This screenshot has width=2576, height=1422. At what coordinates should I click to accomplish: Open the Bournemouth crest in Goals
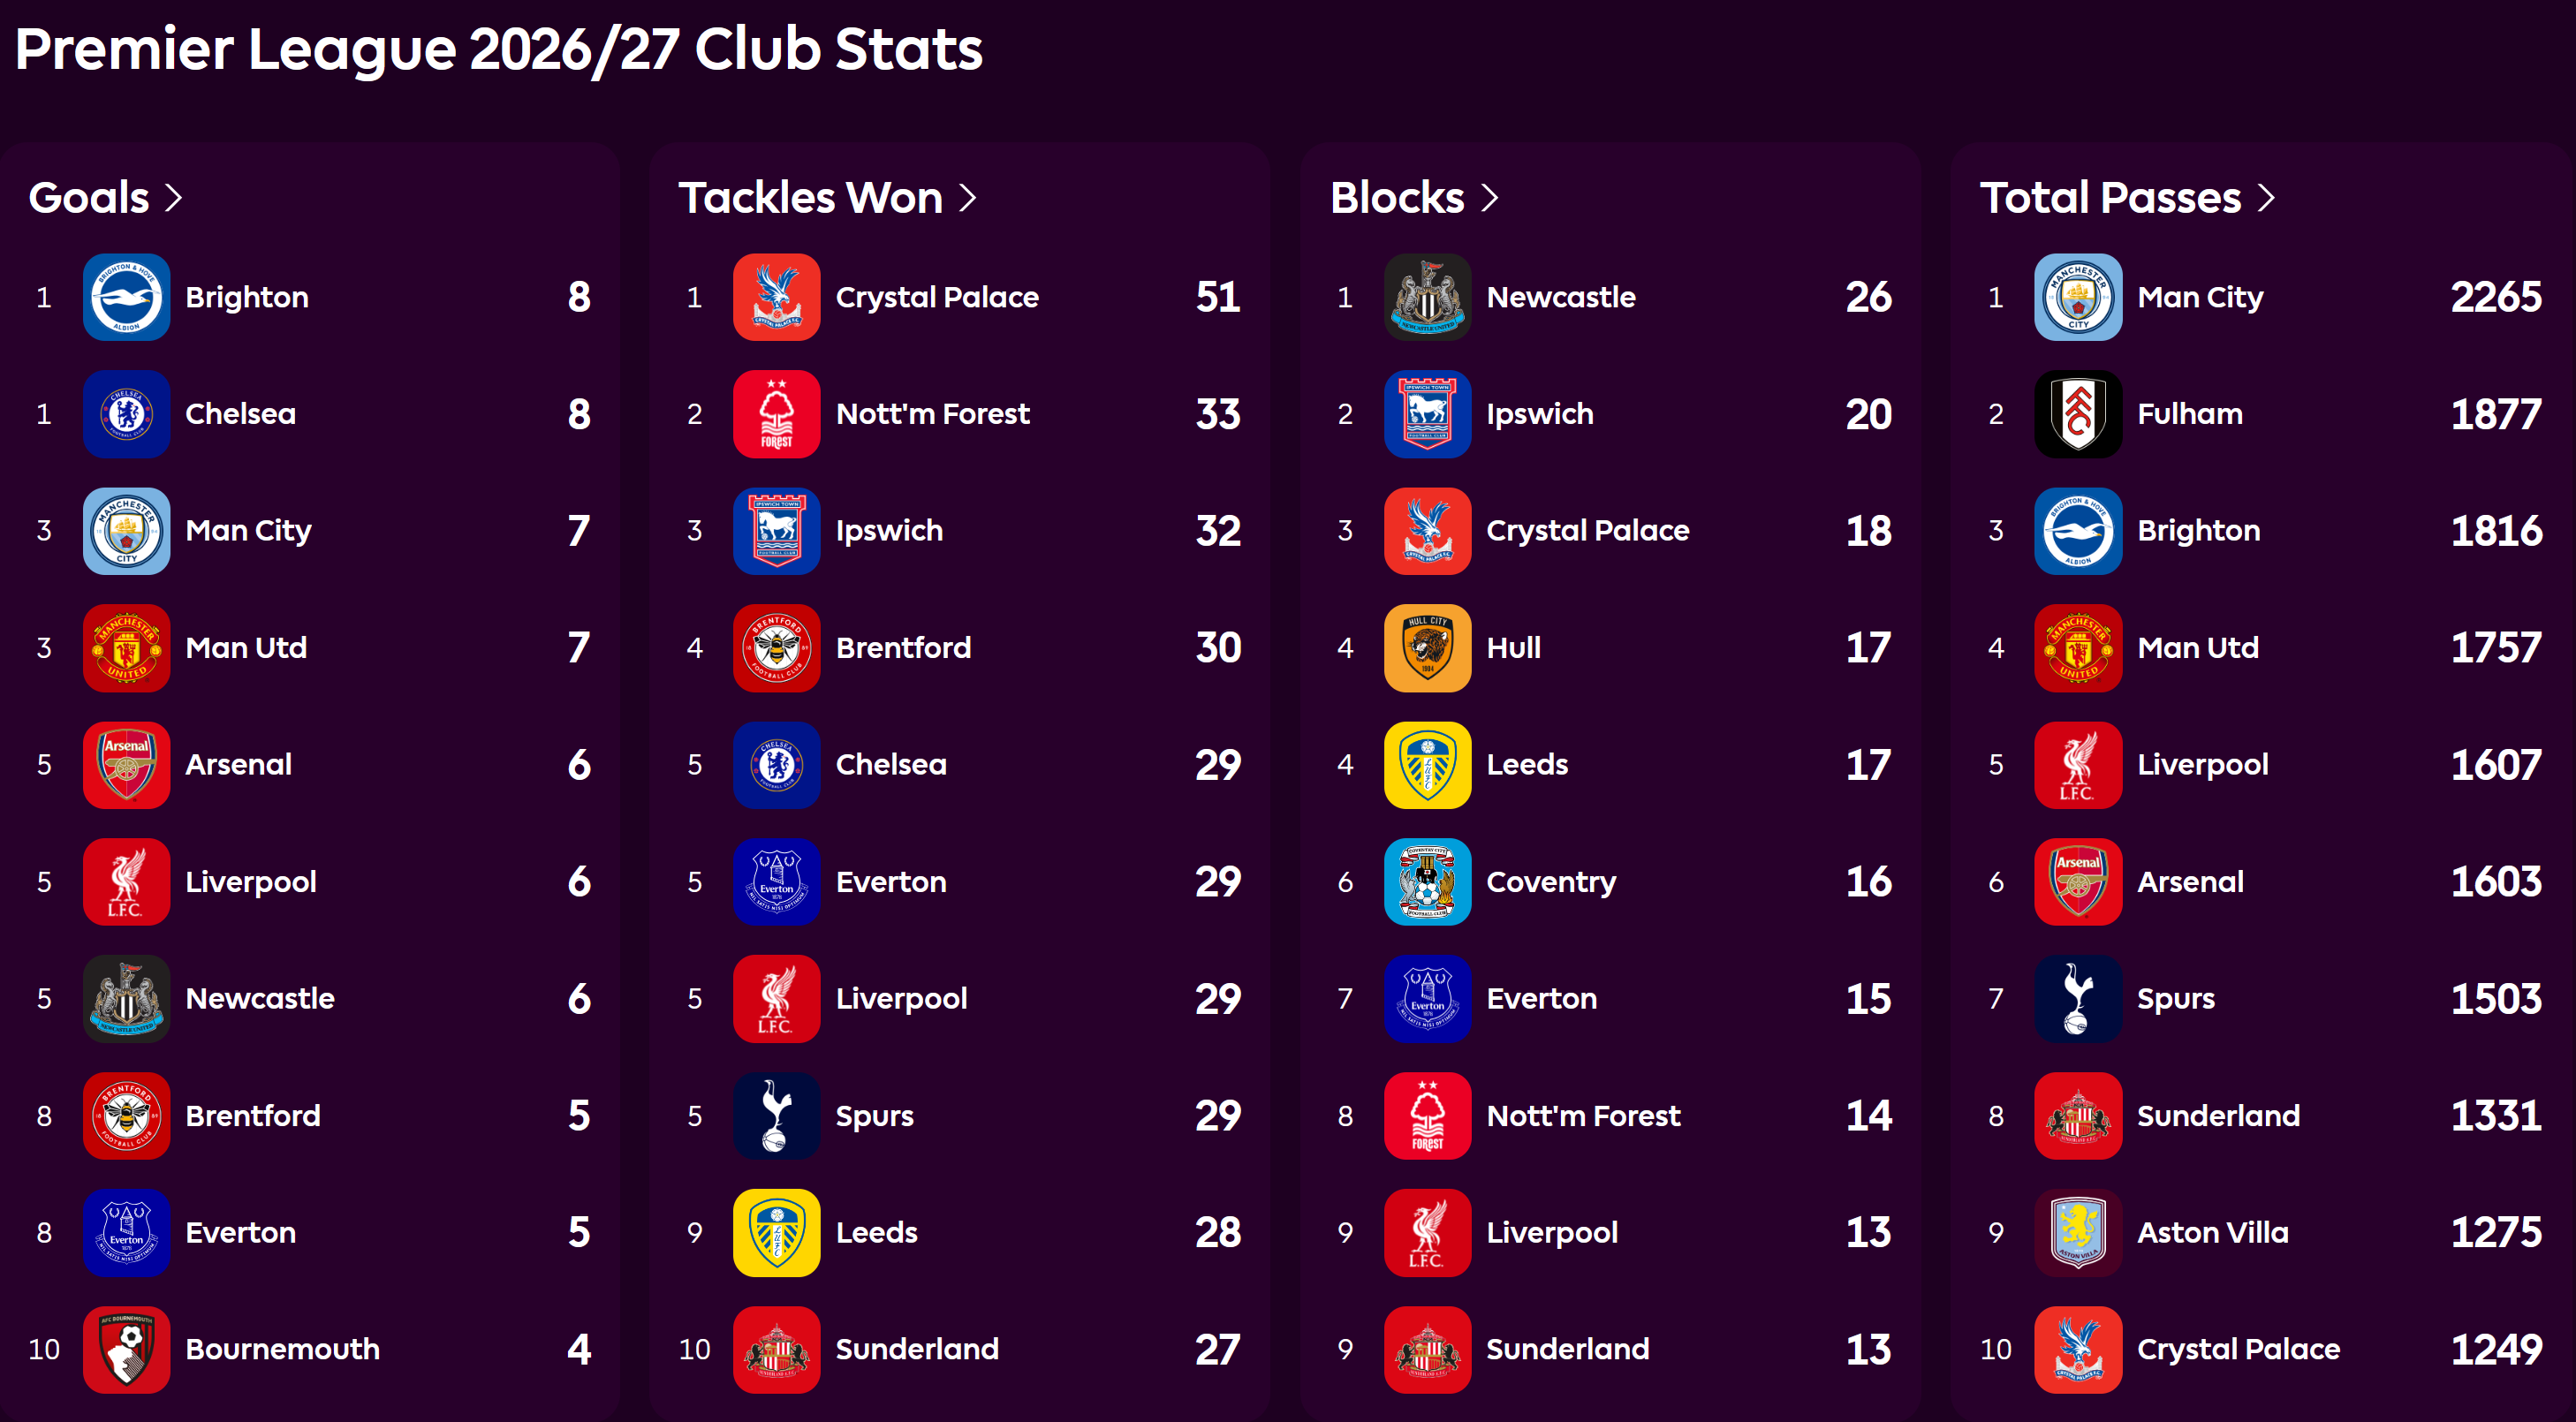(126, 1350)
